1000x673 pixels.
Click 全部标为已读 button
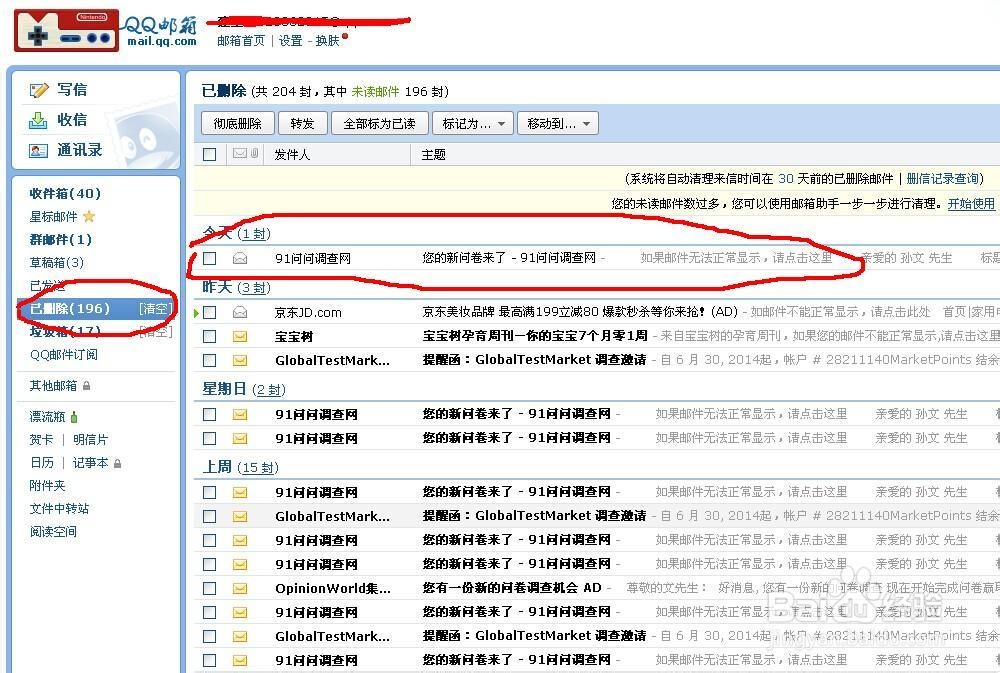(x=379, y=123)
